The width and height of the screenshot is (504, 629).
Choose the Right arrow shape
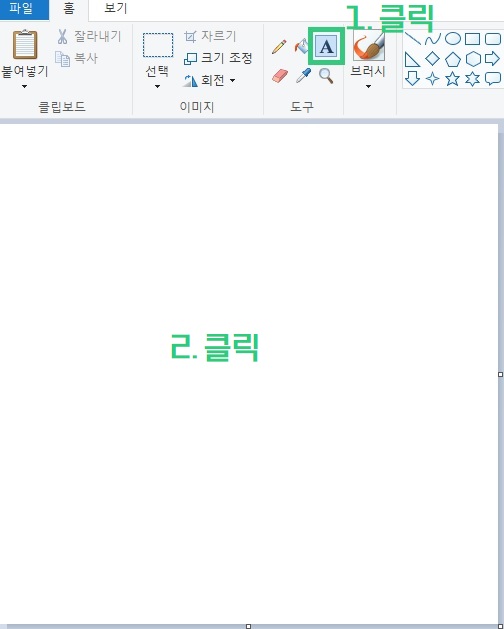(492, 59)
